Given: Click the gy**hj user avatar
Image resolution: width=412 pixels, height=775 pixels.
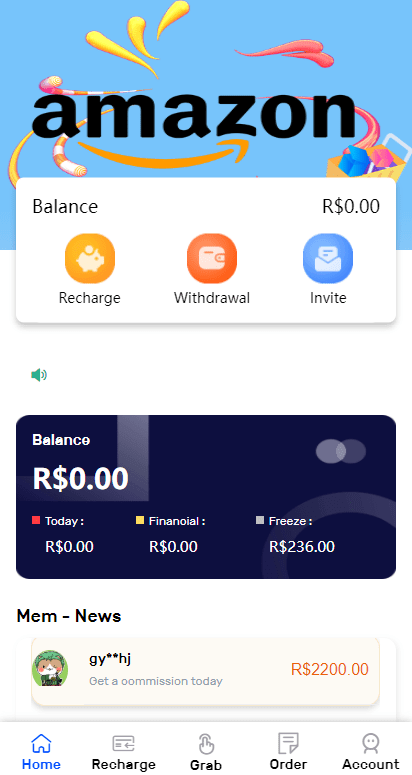Looking at the screenshot, I should click(50, 668).
